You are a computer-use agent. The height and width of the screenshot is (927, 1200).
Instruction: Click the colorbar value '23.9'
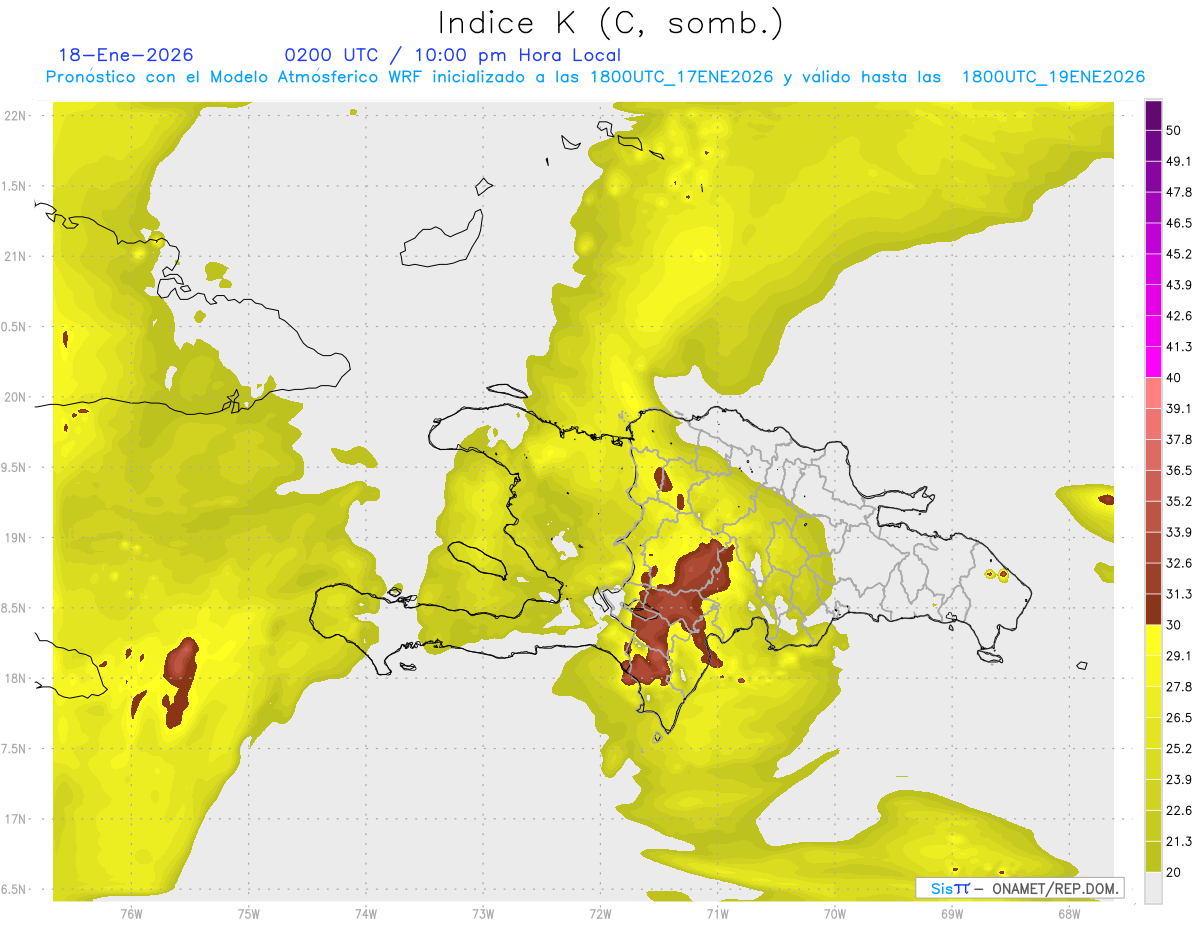pos(1179,780)
